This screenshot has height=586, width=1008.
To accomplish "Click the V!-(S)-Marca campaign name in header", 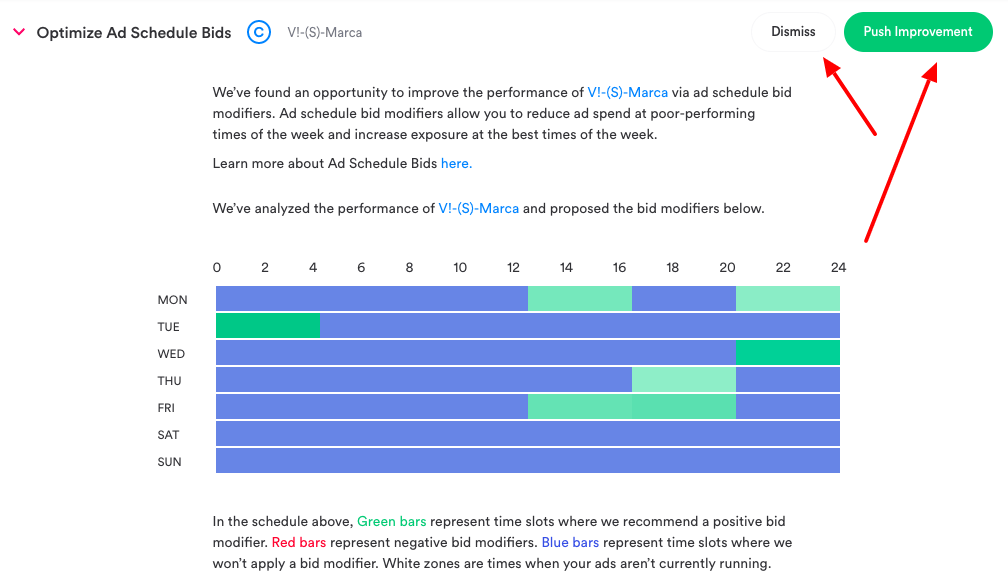I will point(325,33).
